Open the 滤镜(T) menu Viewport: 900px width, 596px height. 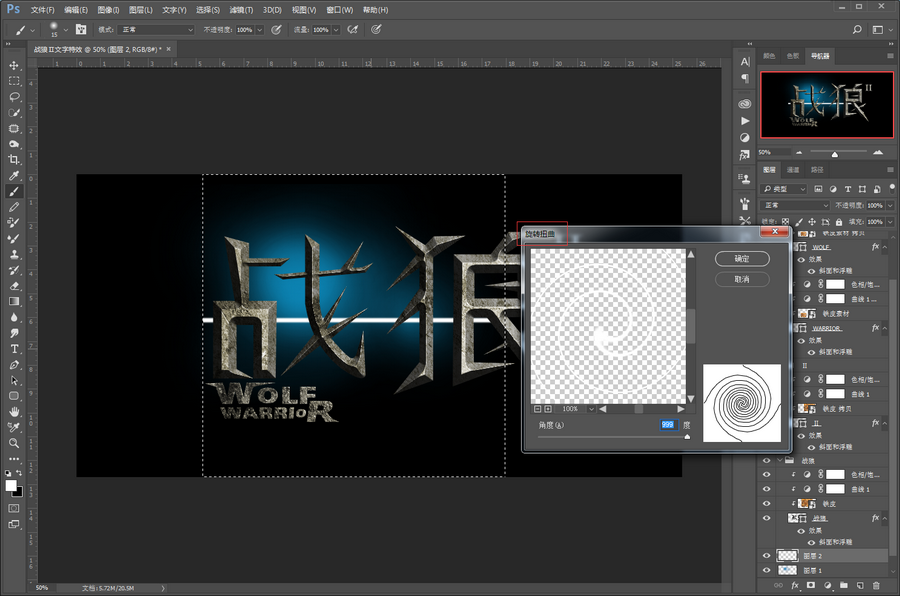pos(240,9)
